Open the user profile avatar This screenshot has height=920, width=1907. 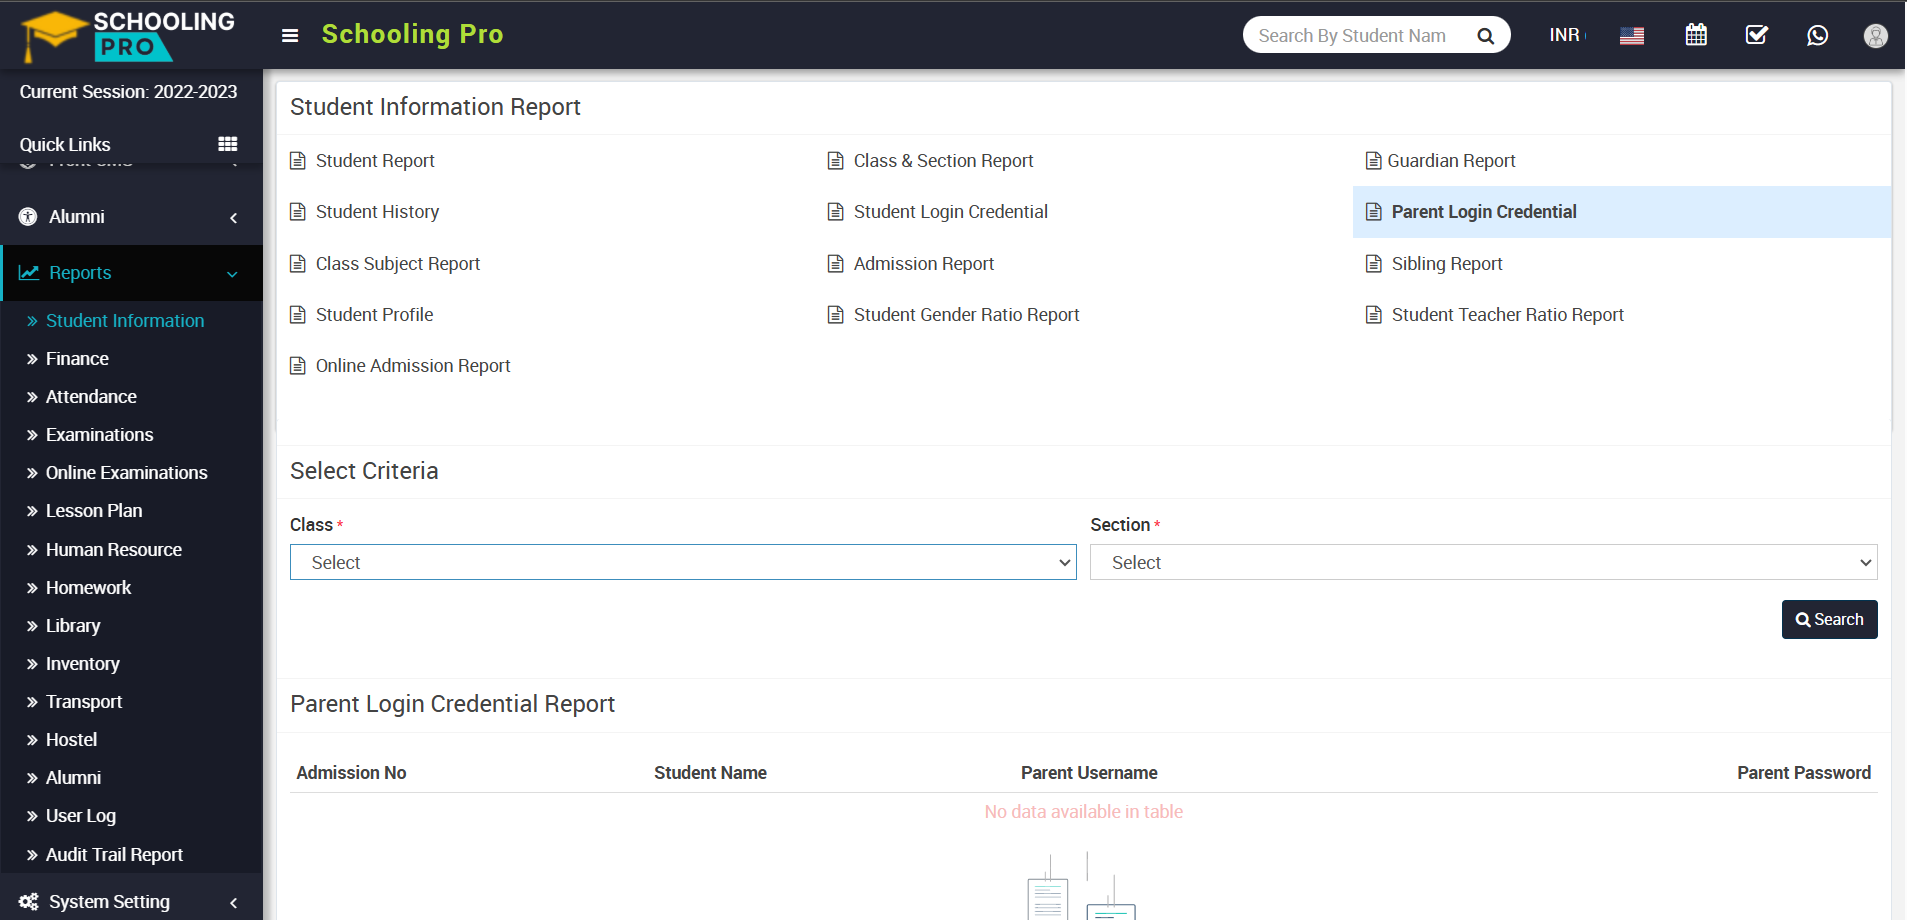point(1876,35)
